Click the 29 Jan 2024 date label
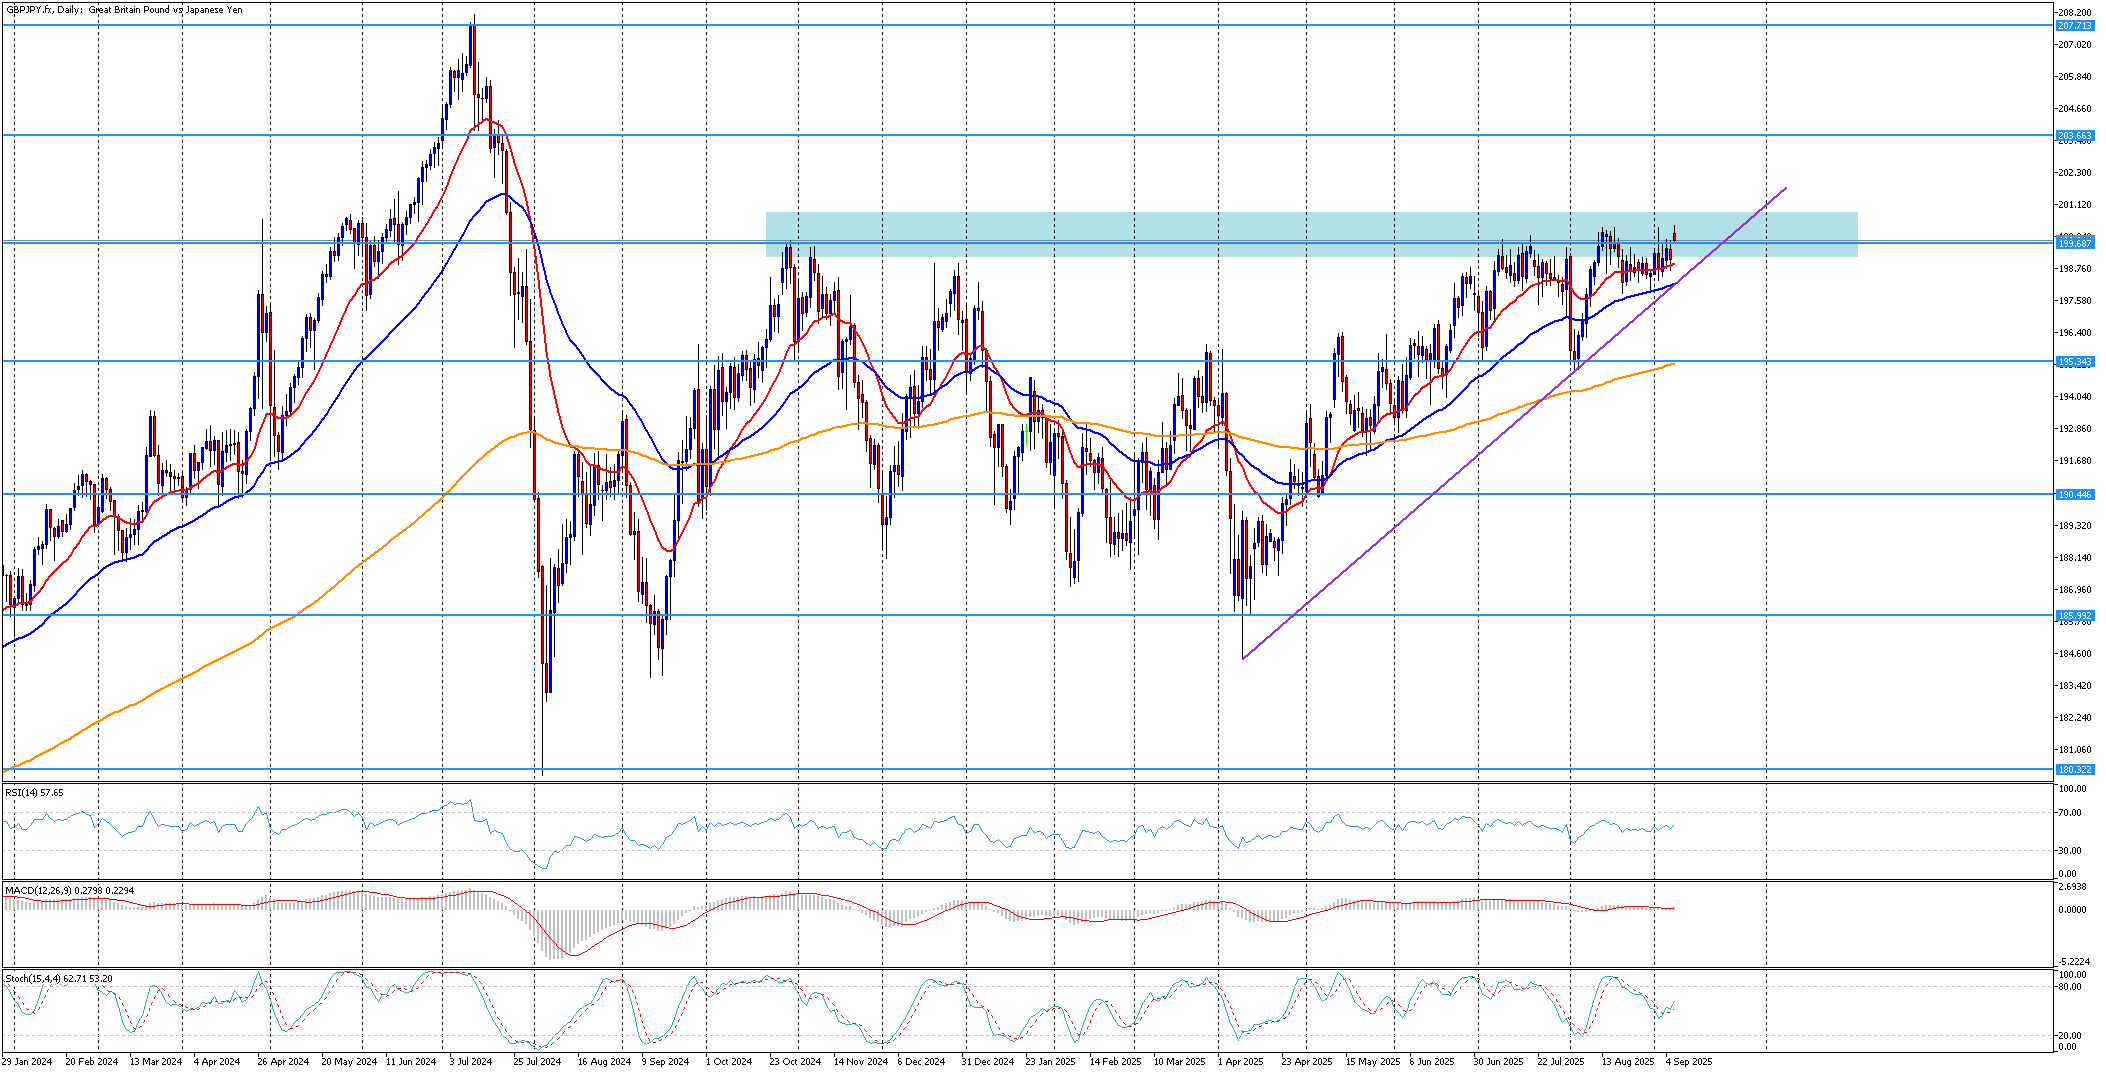The width and height of the screenshot is (2106, 1073). [x=27, y=1062]
